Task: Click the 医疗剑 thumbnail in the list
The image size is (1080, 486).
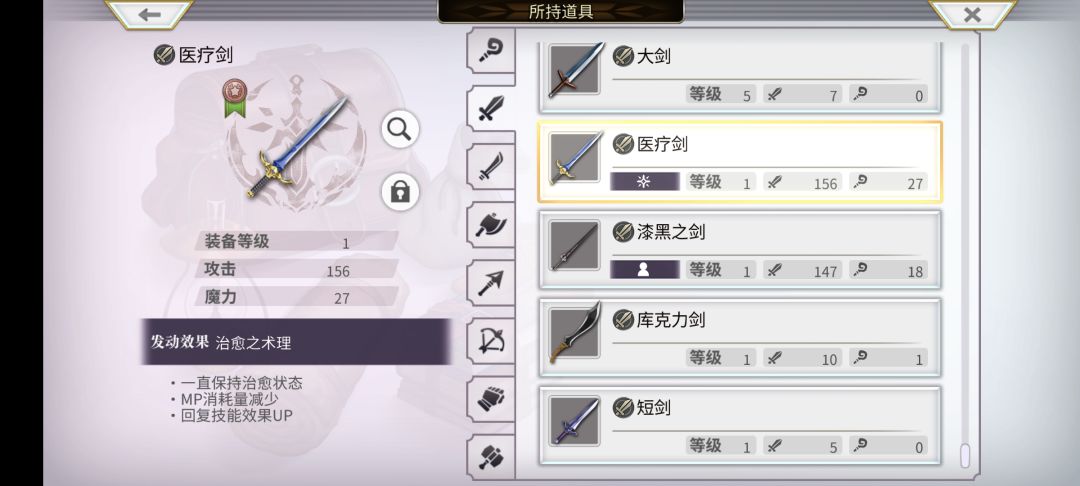Action: [x=575, y=158]
